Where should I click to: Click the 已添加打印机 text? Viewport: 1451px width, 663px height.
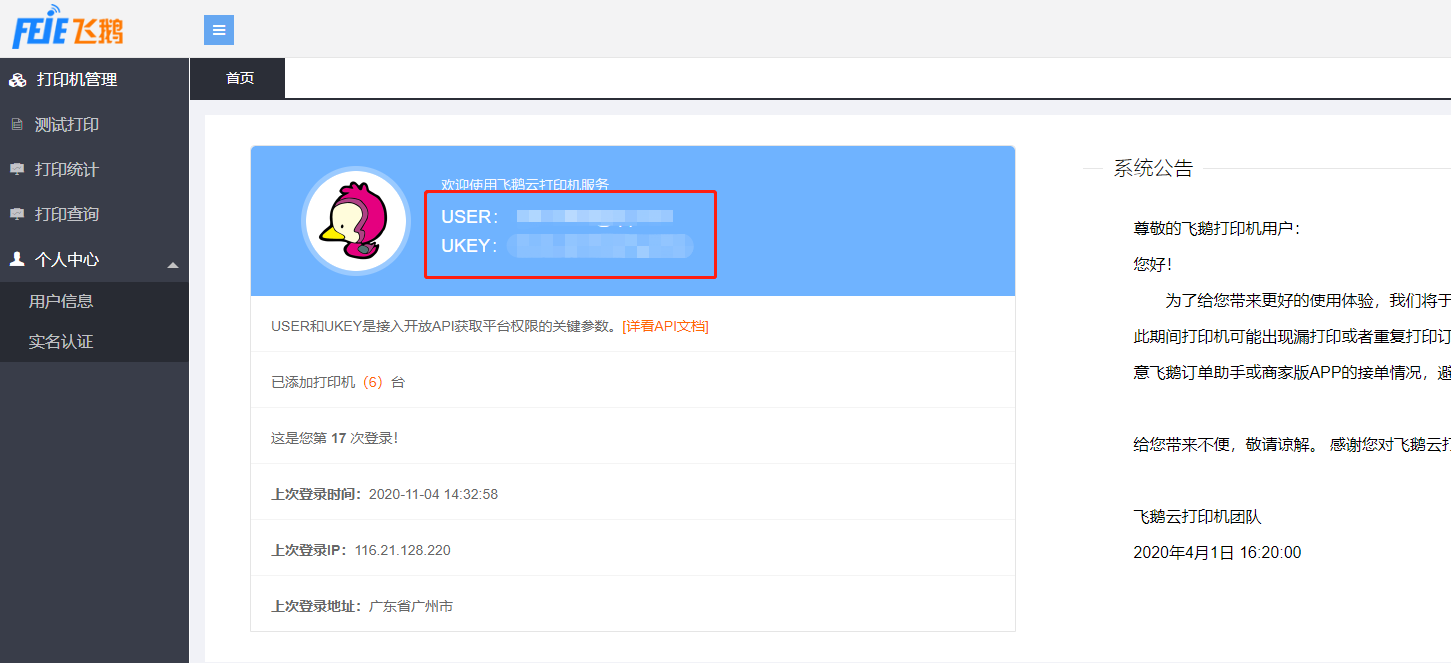[313, 382]
